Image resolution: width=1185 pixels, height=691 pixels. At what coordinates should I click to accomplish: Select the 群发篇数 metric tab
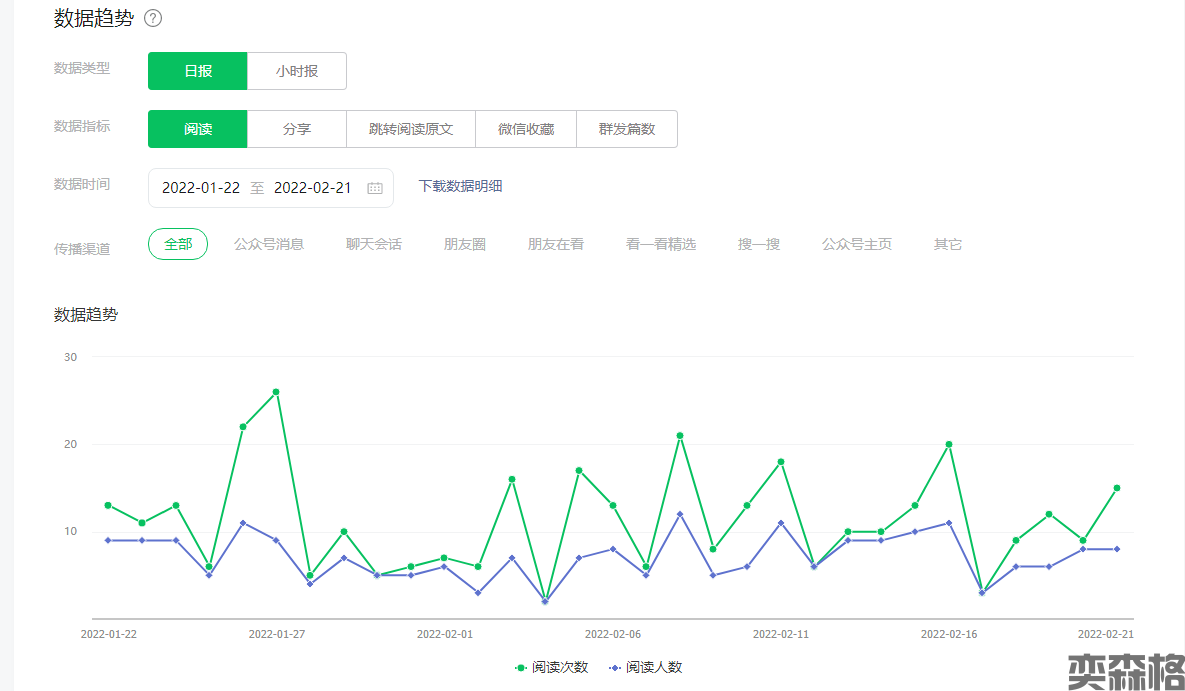(627, 129)
